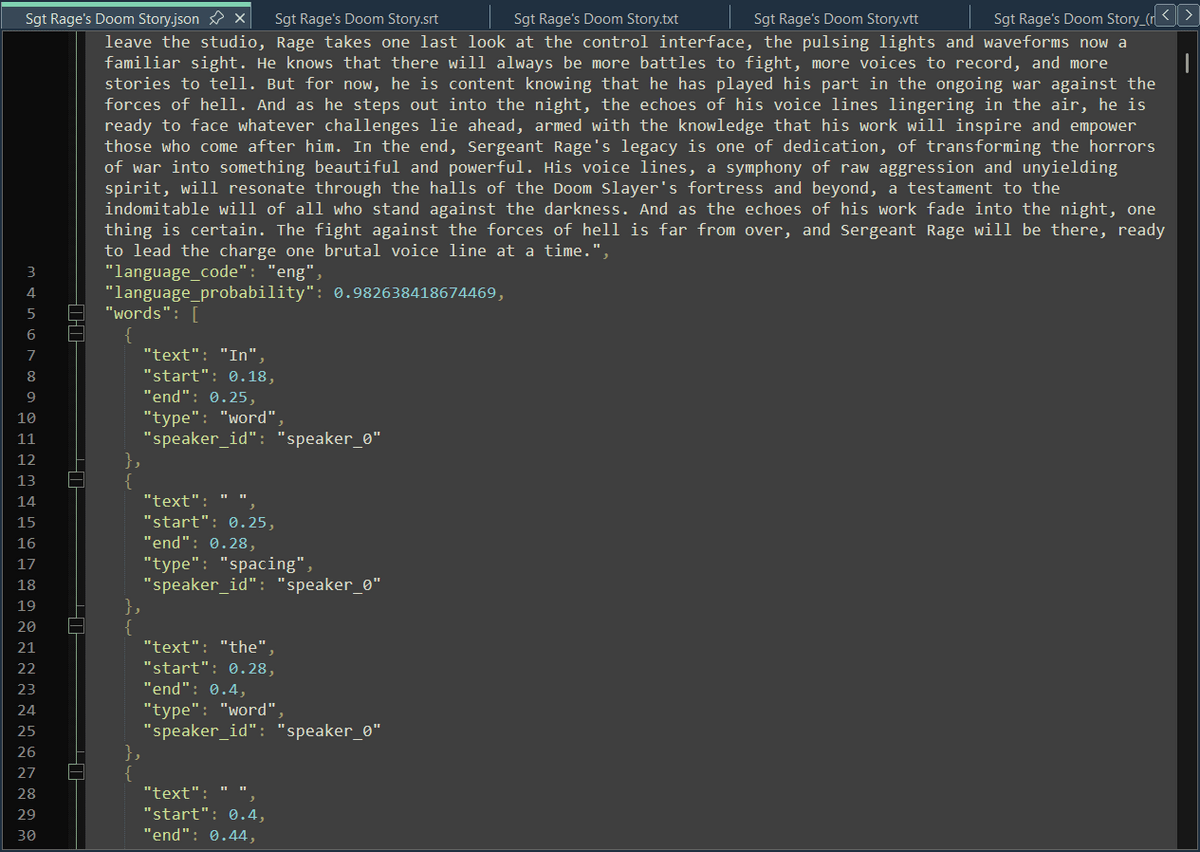Click the tab scroll right arrow
1200x852 pixels.
coord(1187,15)
